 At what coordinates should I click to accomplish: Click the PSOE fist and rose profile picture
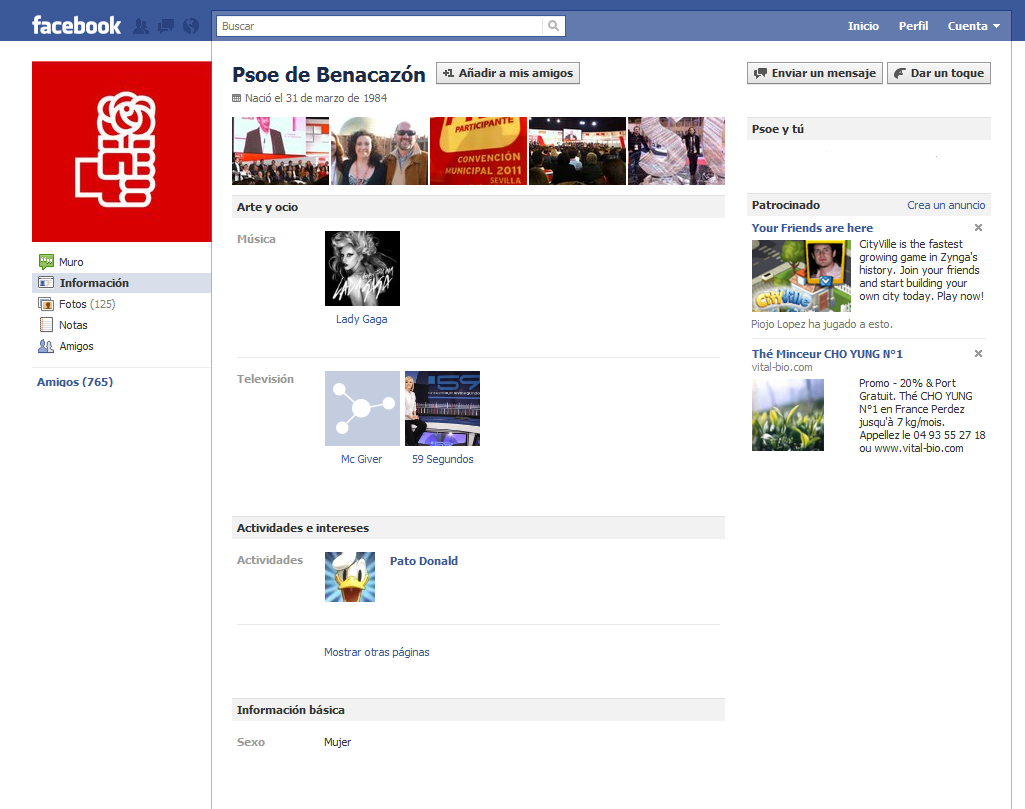(122, 152)
